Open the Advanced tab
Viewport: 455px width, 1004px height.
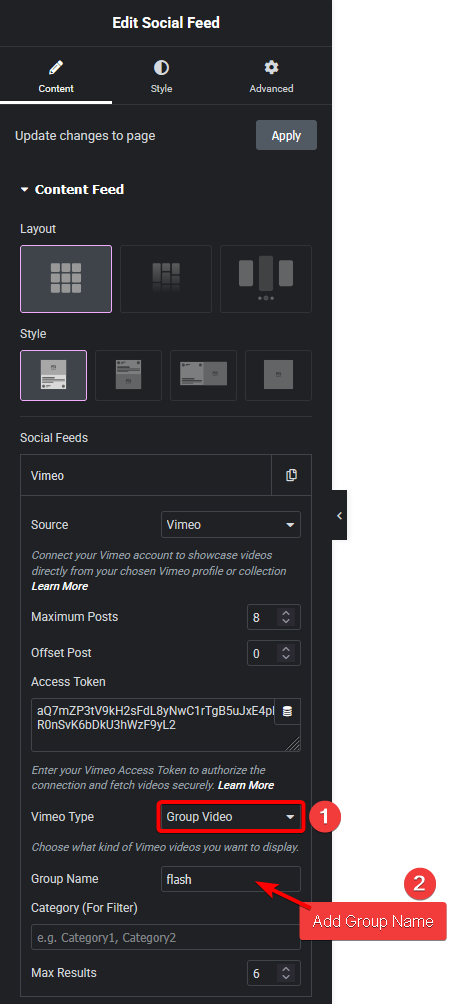coord(271,76)
